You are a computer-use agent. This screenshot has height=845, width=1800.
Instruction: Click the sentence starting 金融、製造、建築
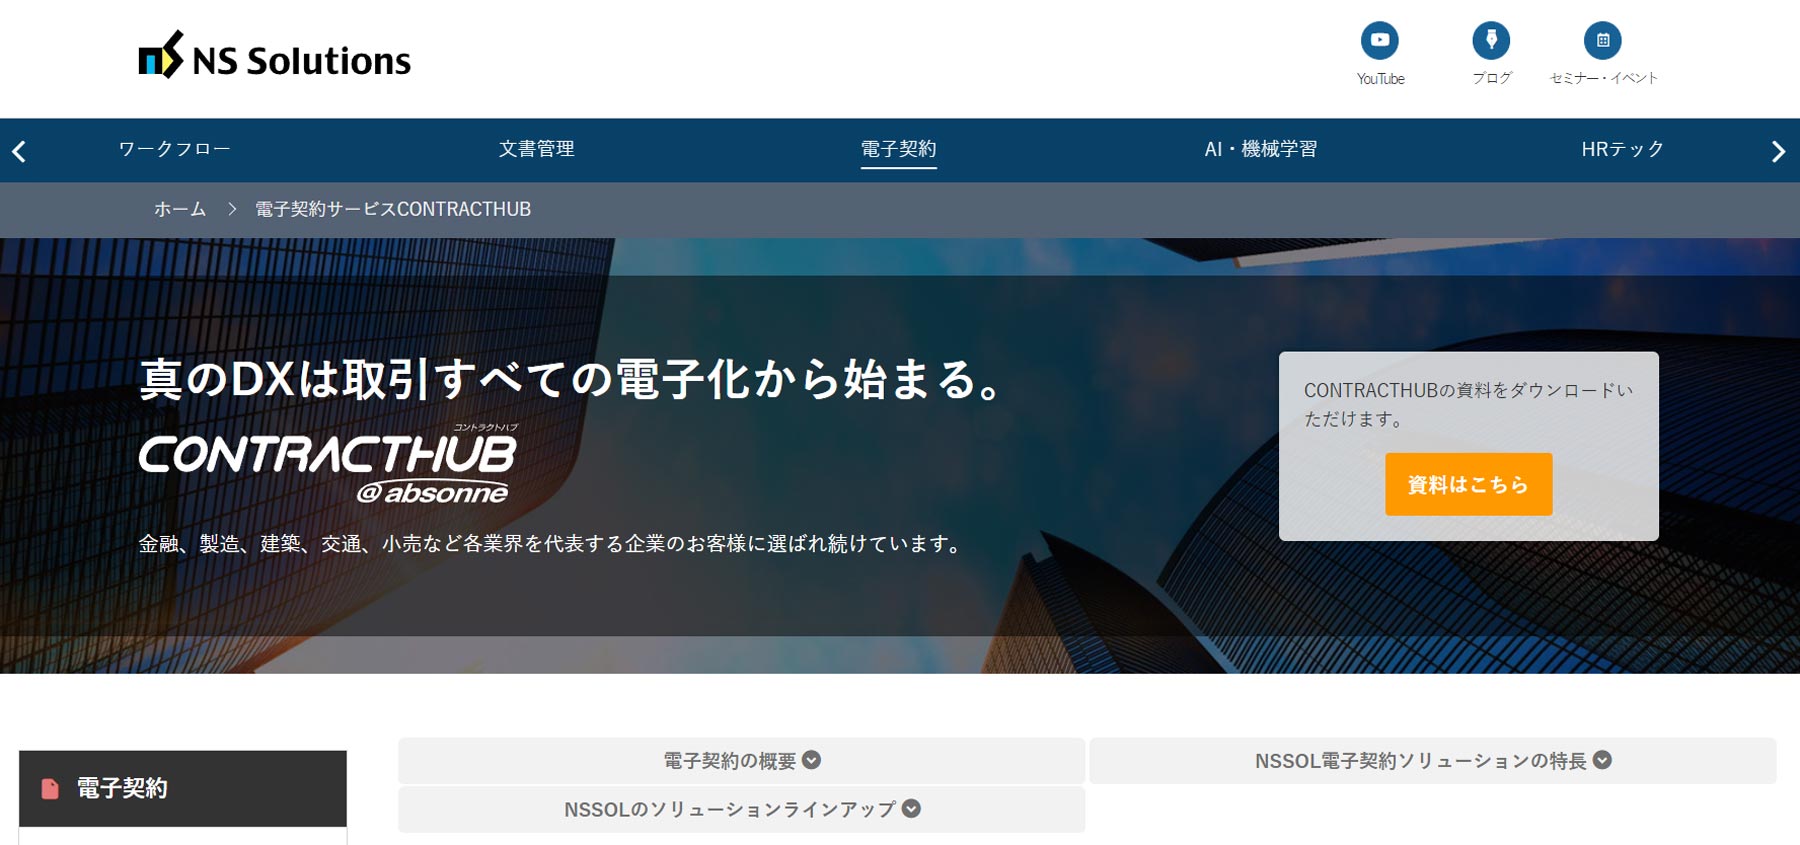pos(550,544)
